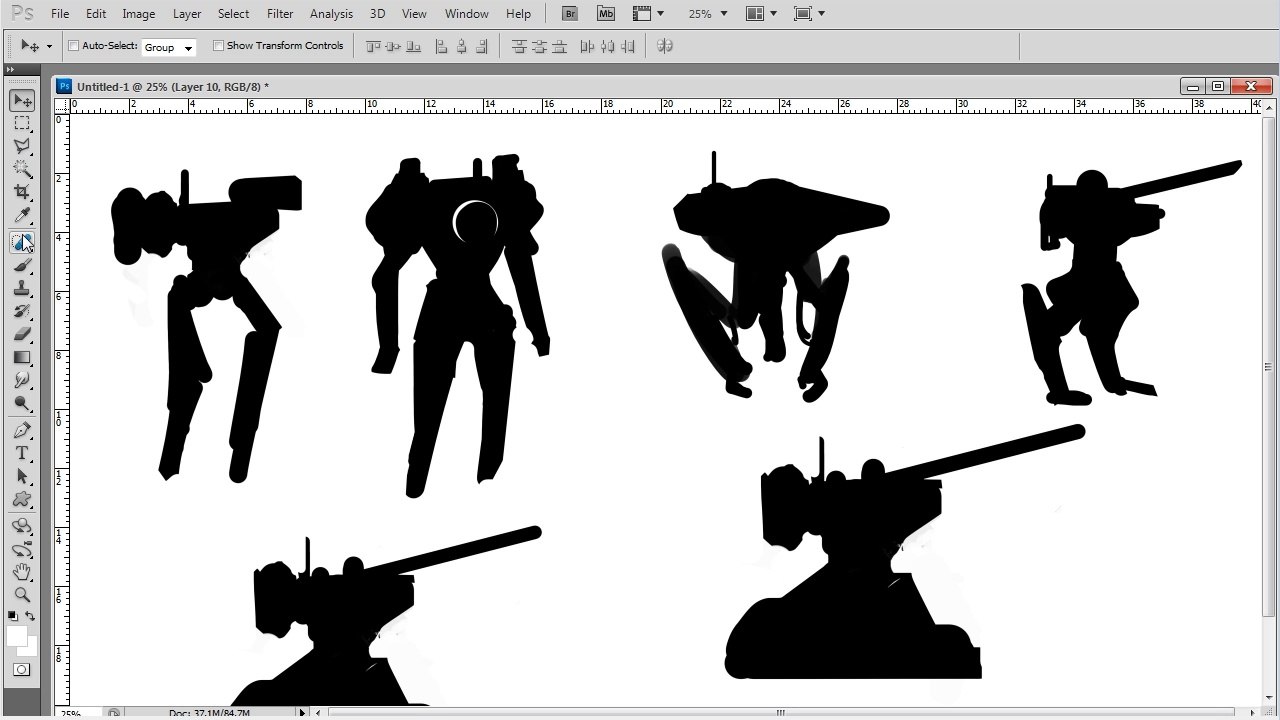
Task: Select the Horizontal Type tool
Action: click(22, 453)
